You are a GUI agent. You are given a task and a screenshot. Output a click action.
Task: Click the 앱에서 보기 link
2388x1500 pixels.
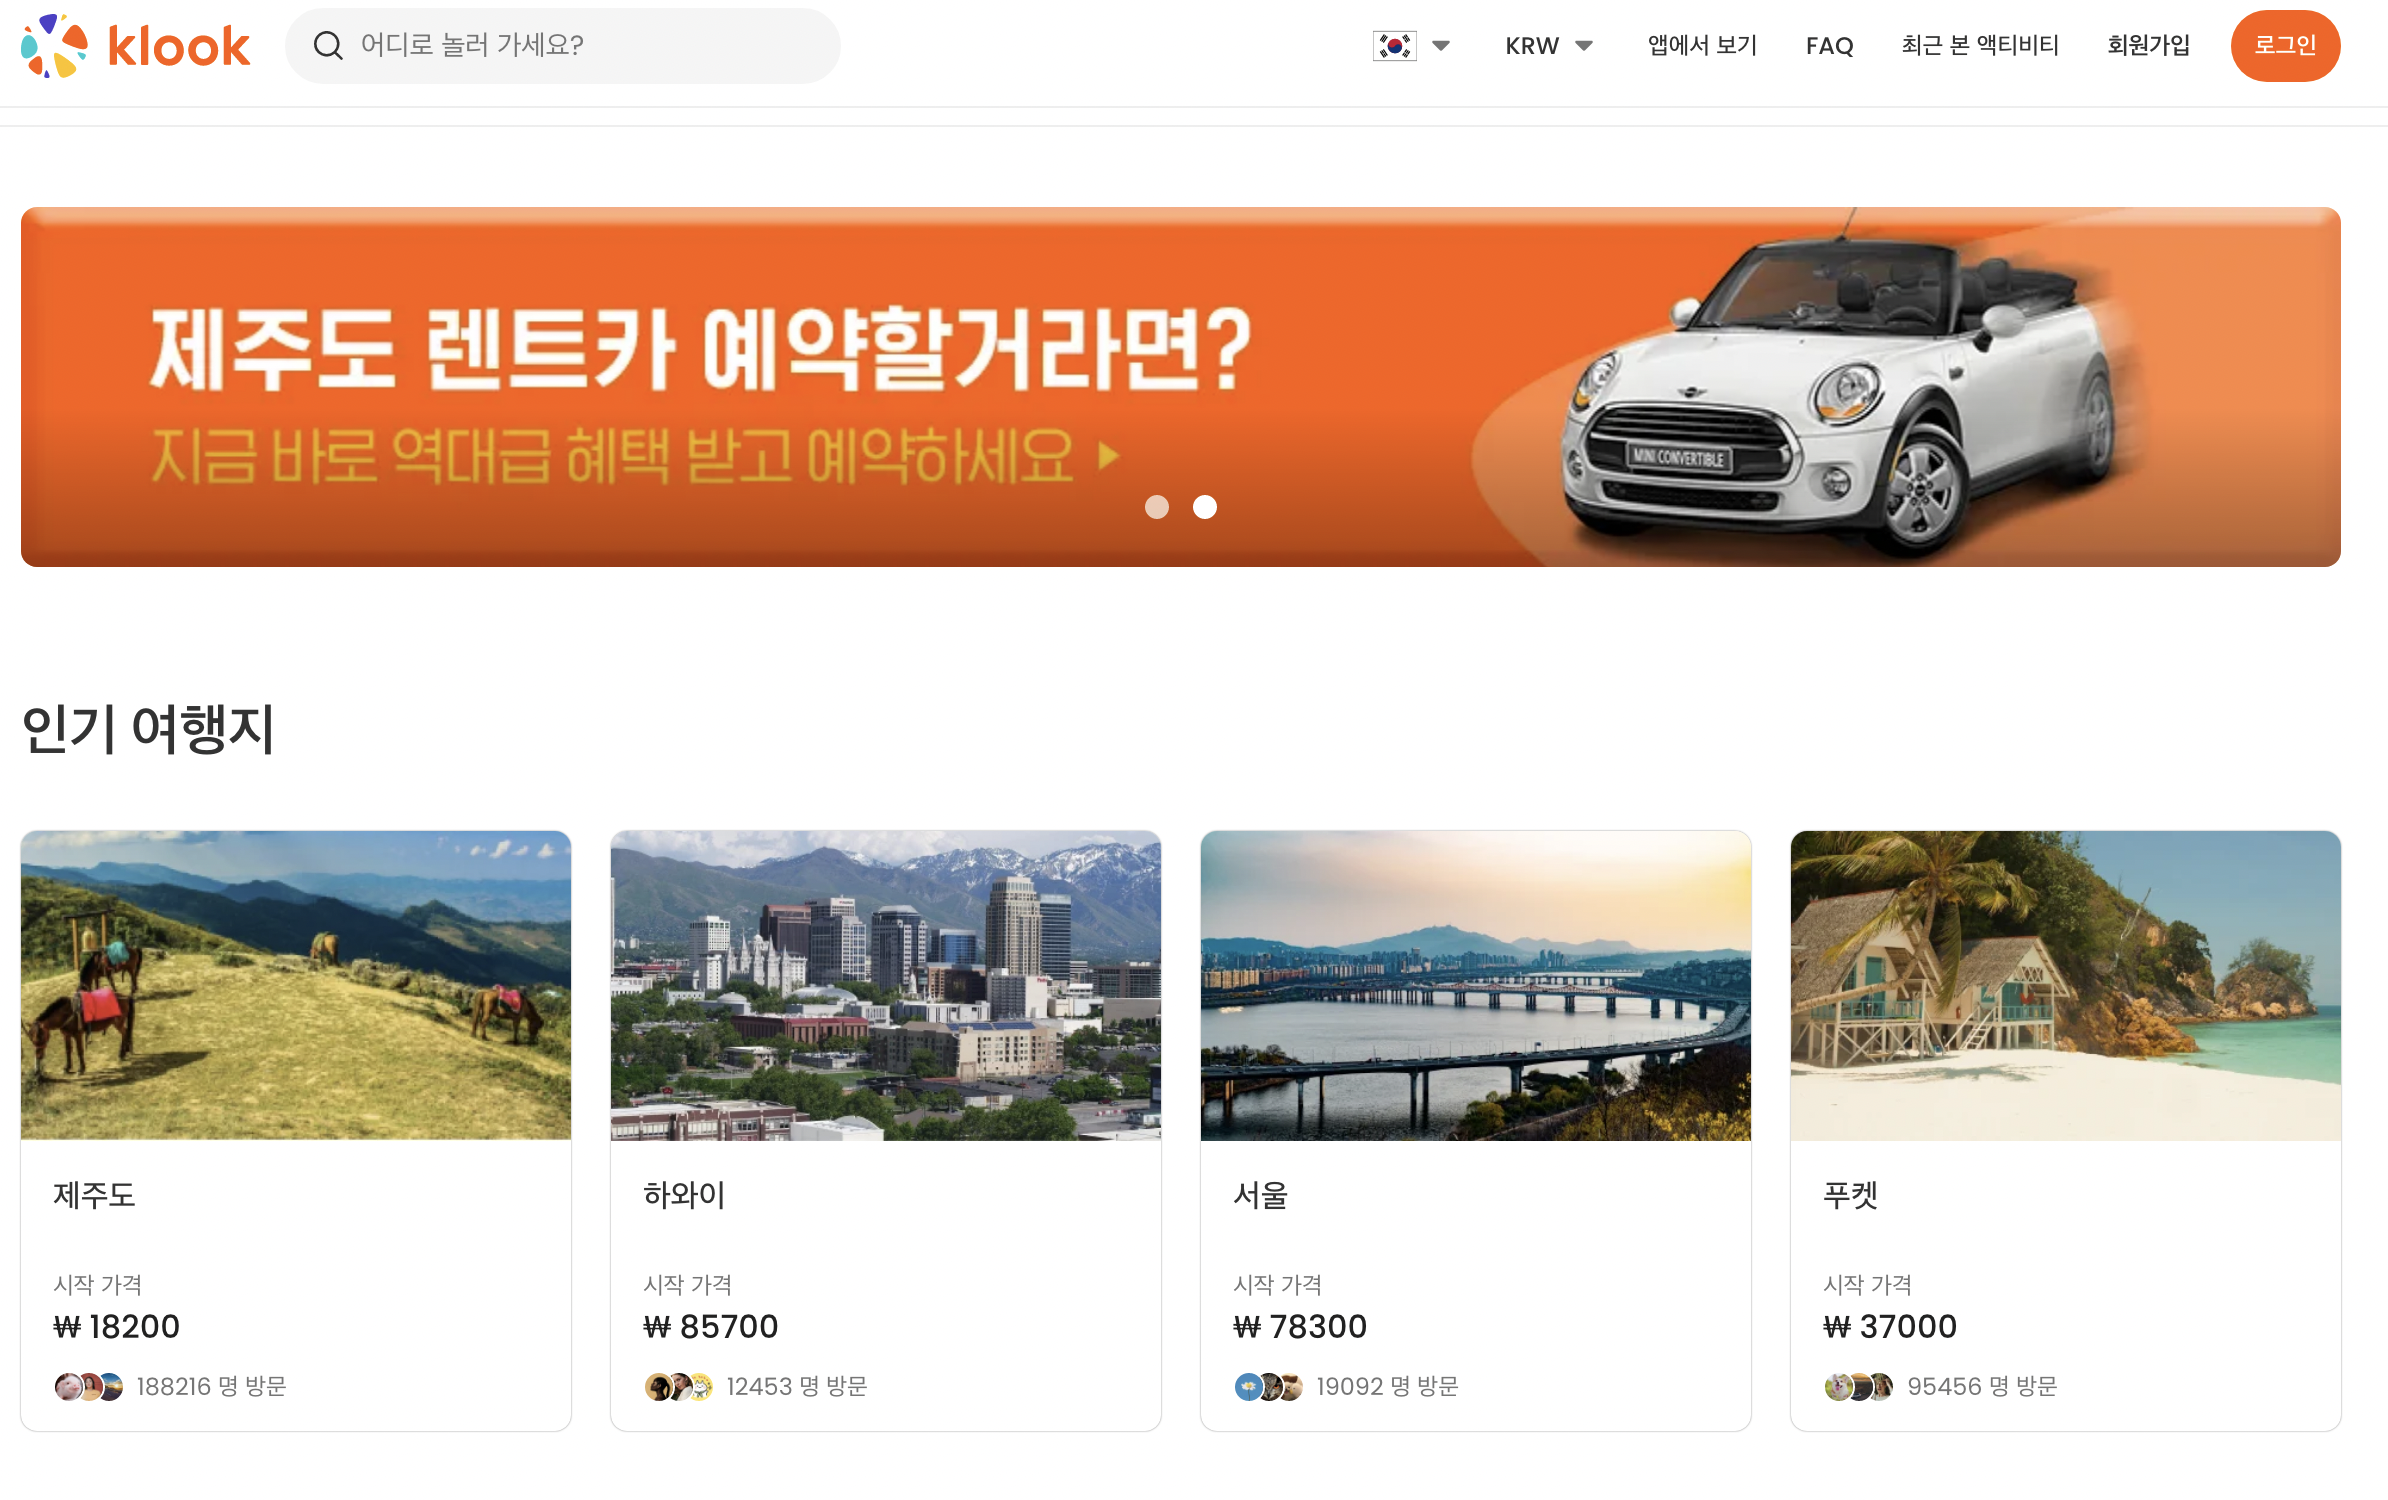point(1702,46)
